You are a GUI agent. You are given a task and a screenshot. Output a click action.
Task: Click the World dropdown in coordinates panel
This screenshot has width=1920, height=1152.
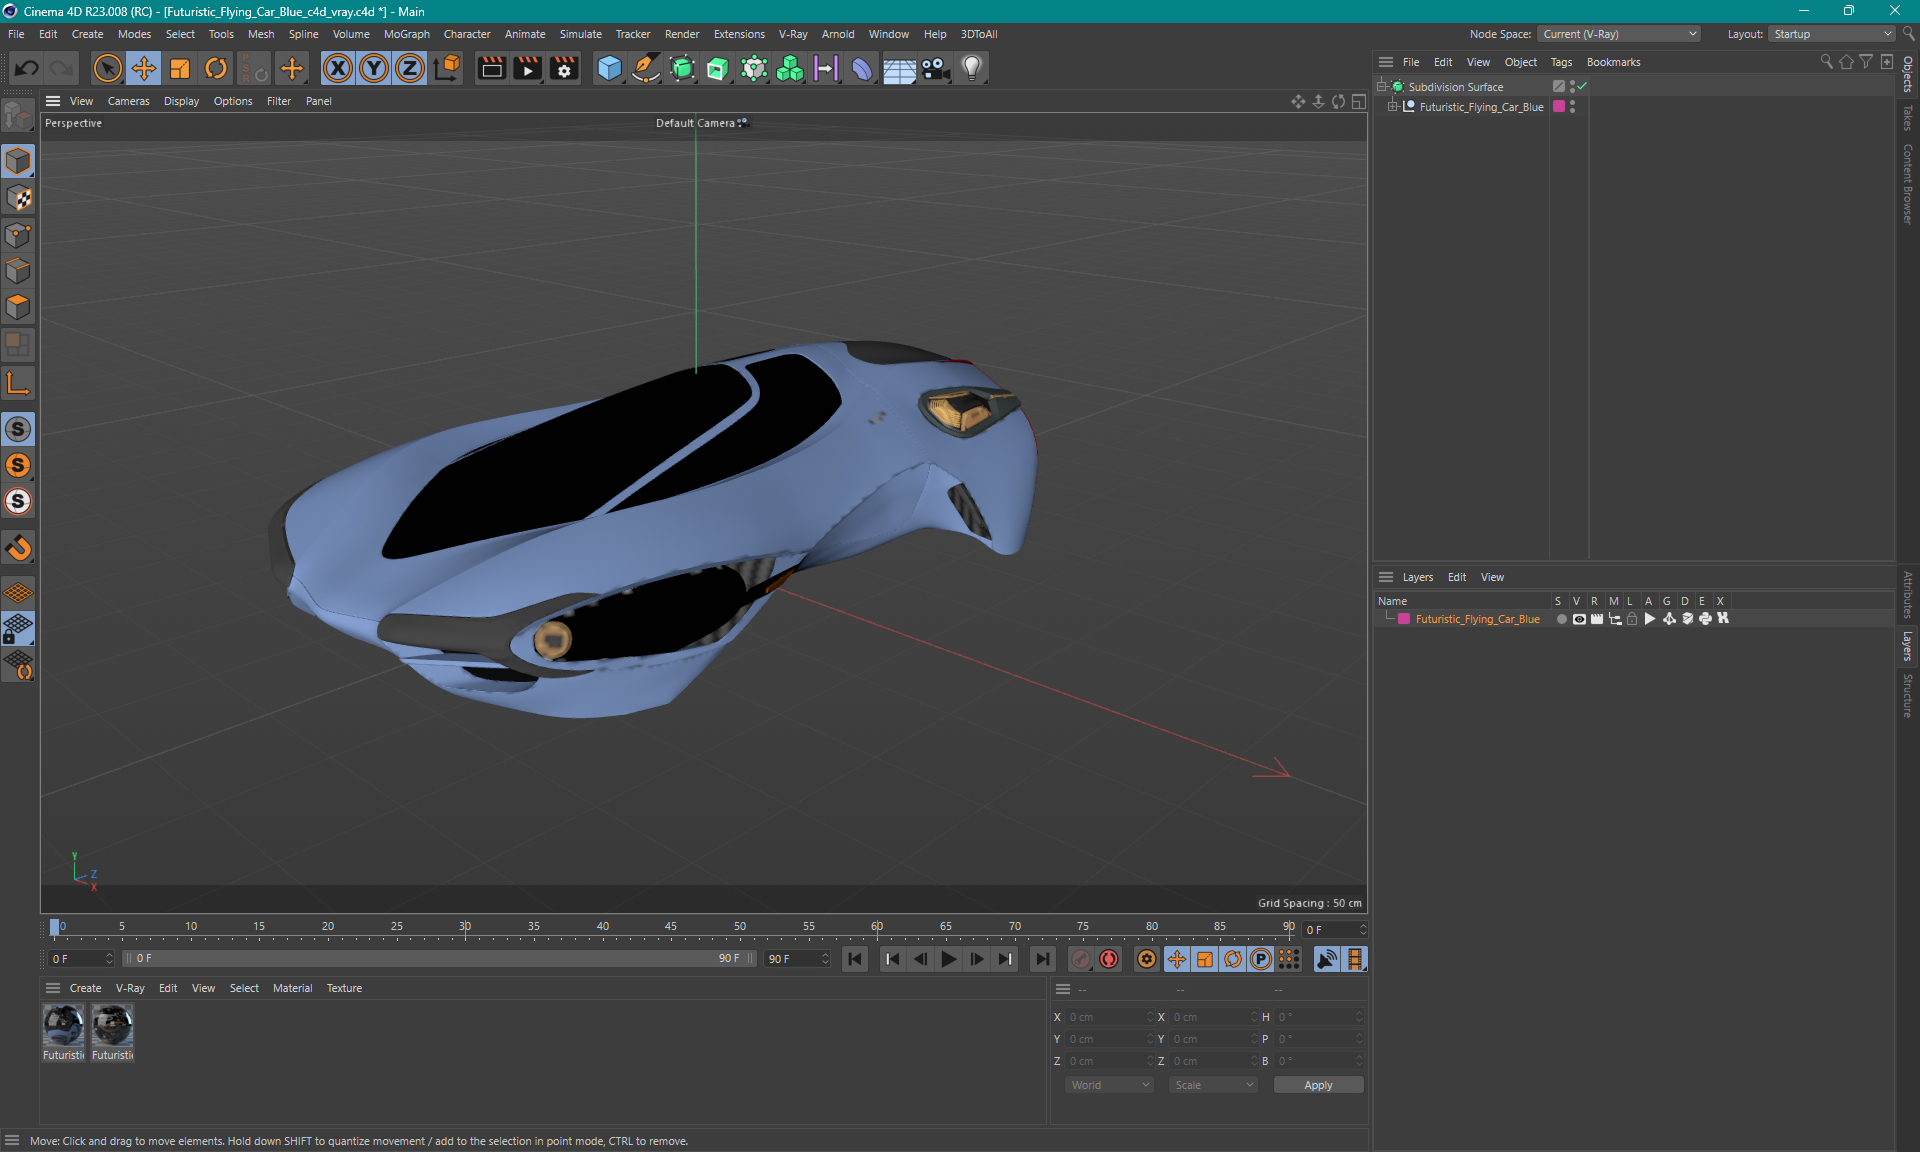click(x=1108, y=1085)
